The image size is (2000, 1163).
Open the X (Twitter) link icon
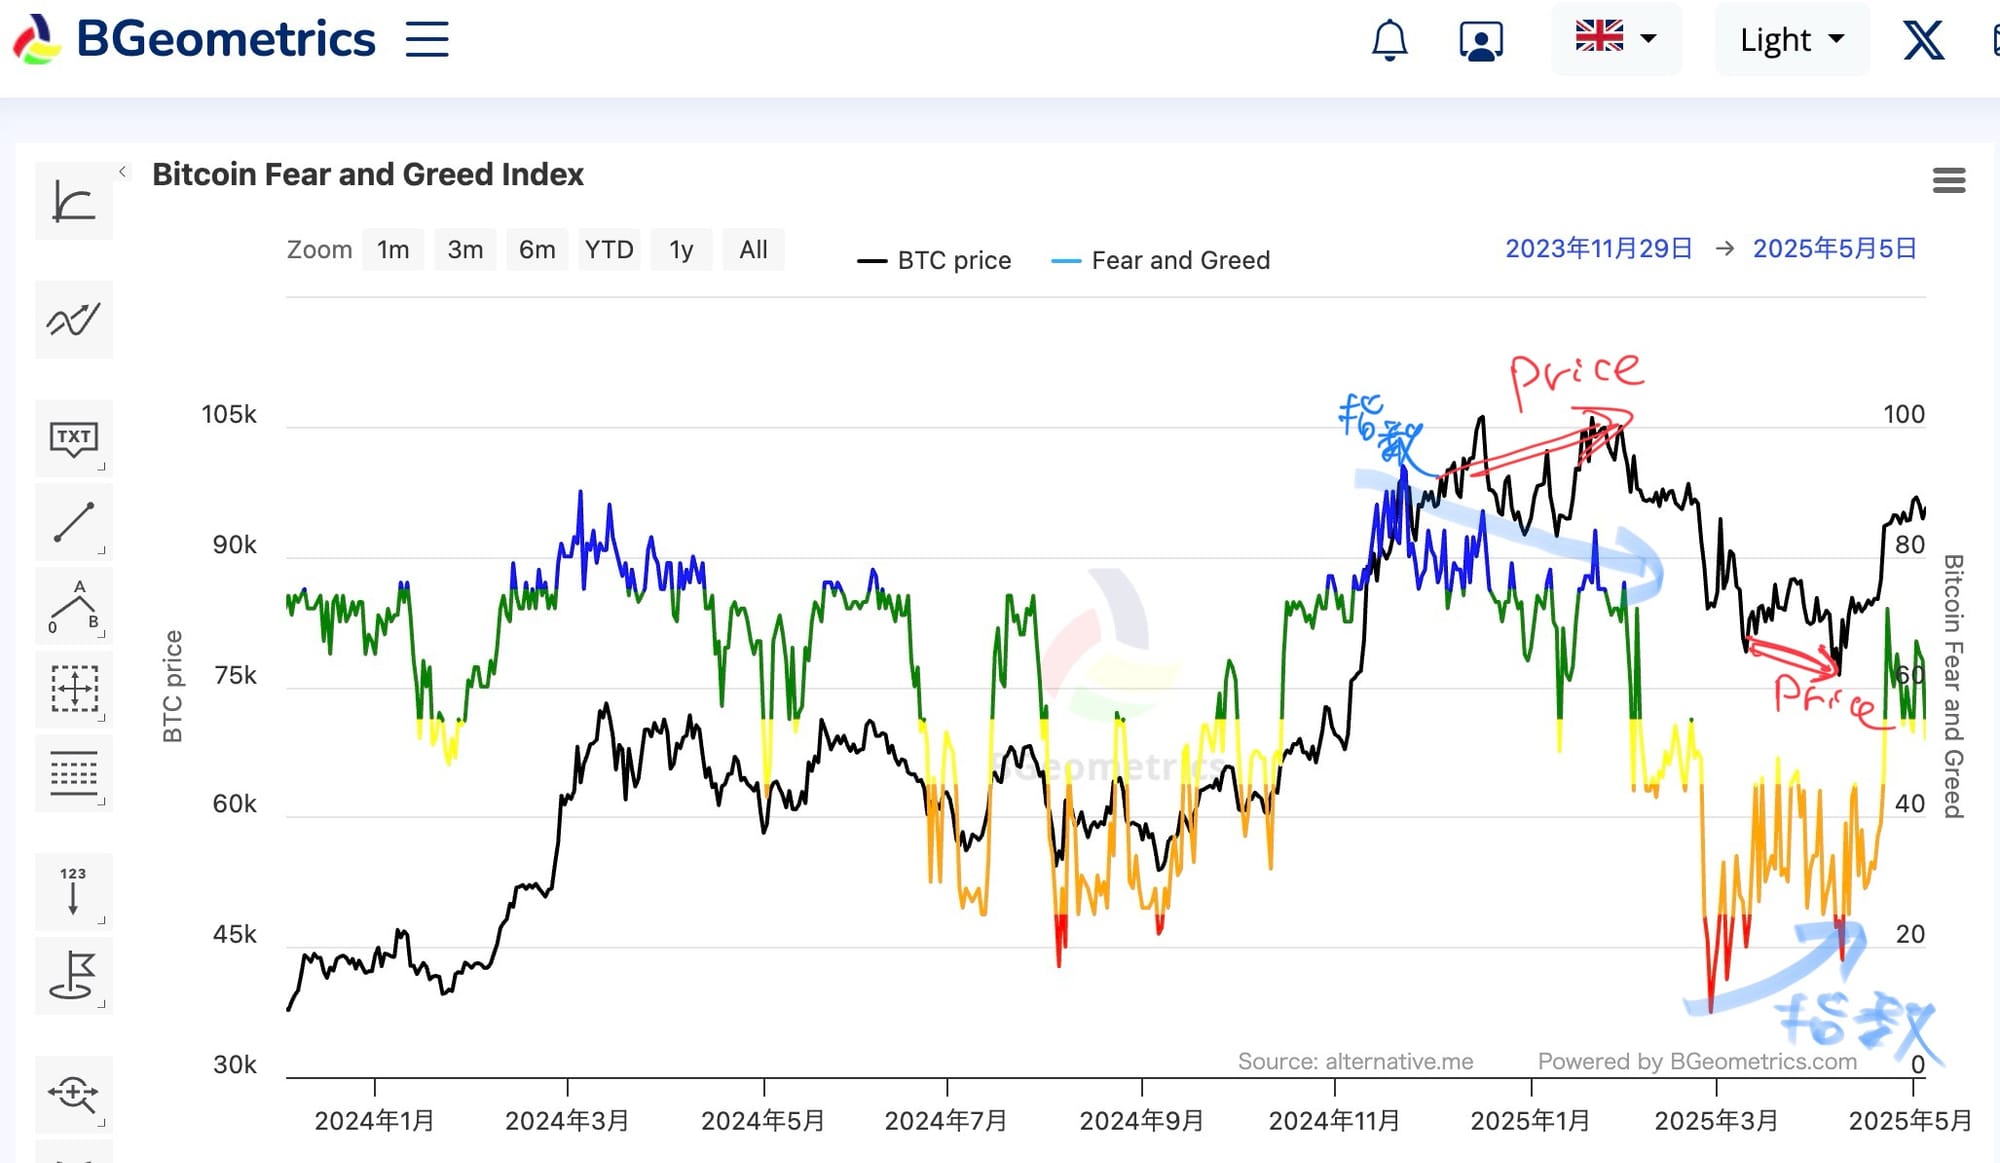[x=1922, y=41]
